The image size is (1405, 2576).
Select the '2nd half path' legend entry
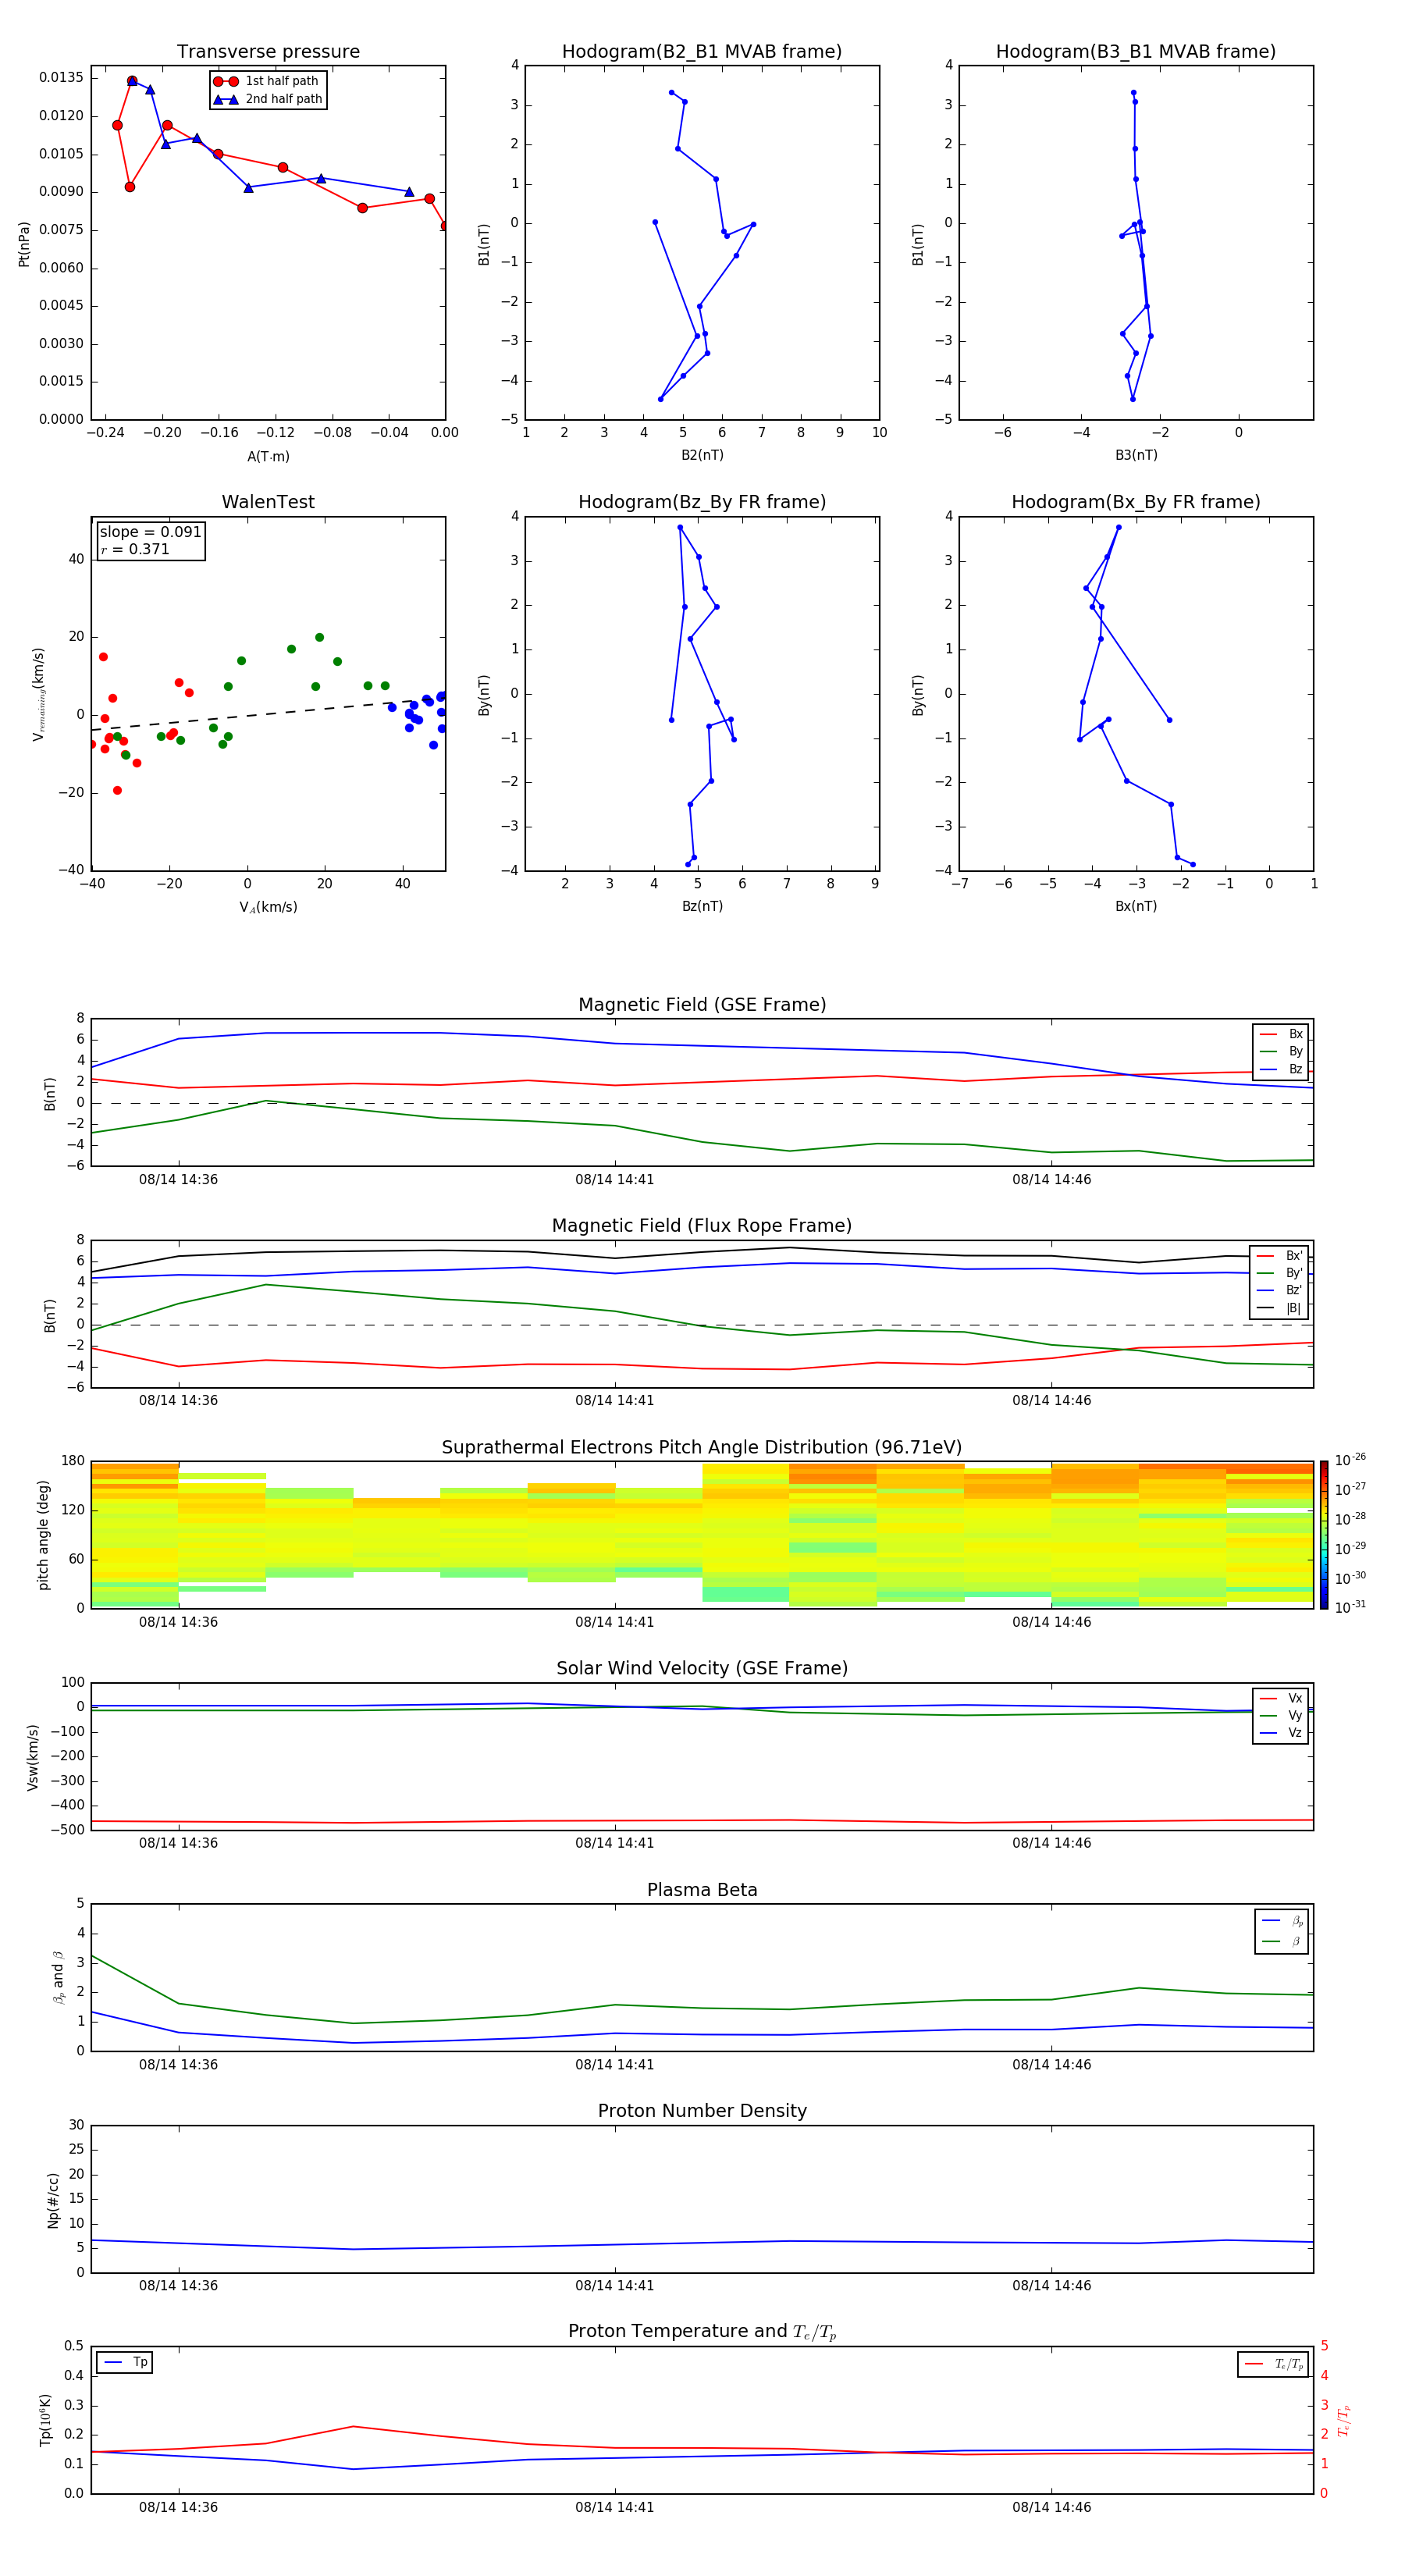click(x=267, y=99)
